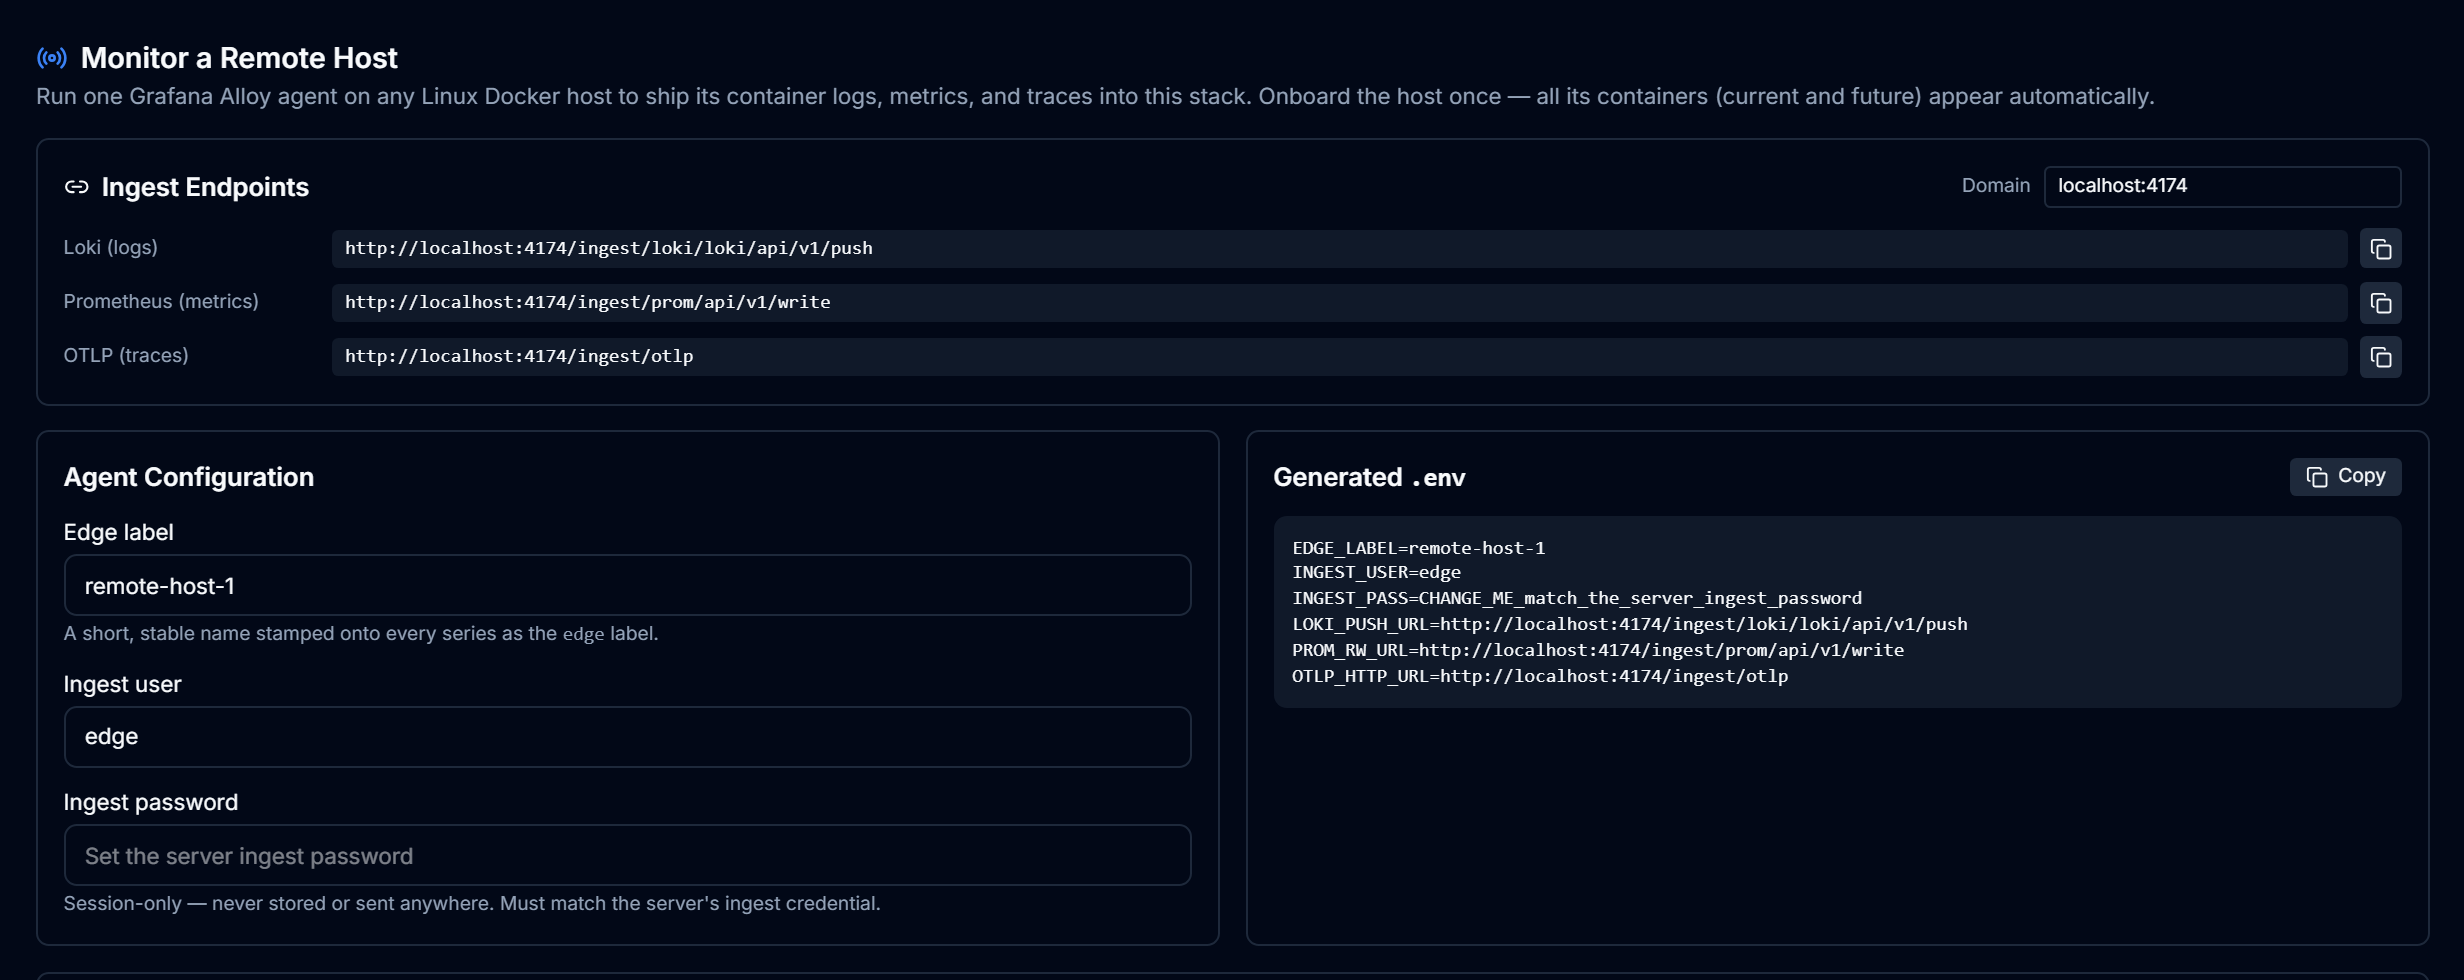Click the OTLP_HTTP_URL line in .env
Screen dimensions: 2464x980
tap(1540, 676)
